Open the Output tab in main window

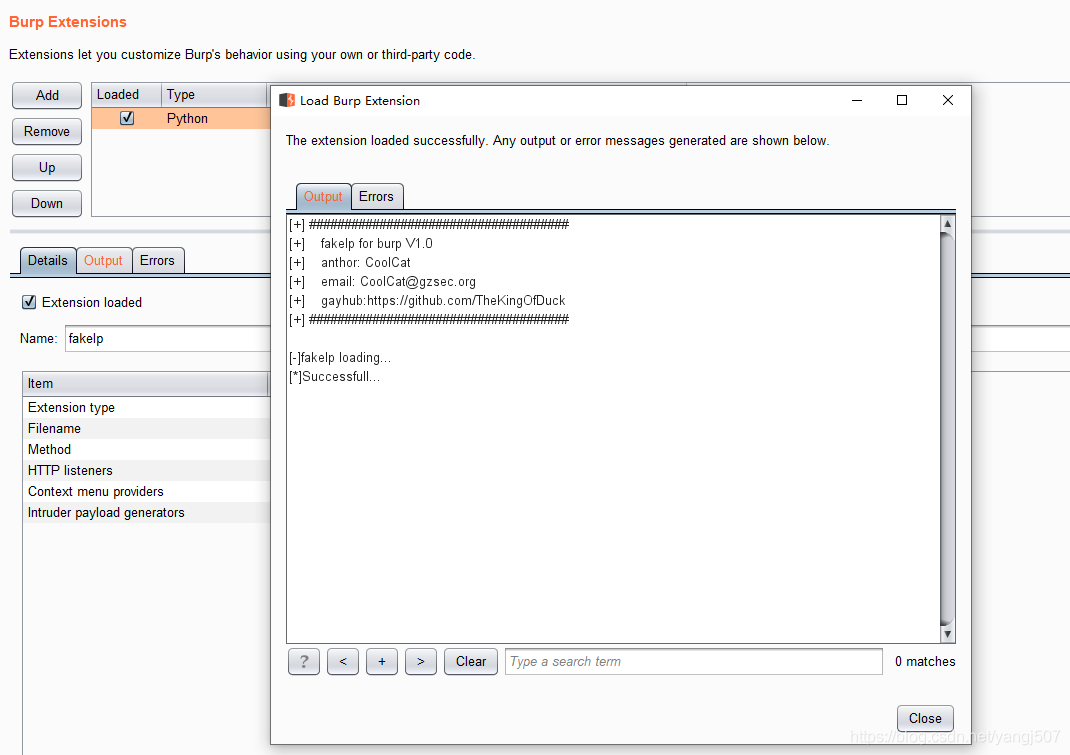click(103, 260)
